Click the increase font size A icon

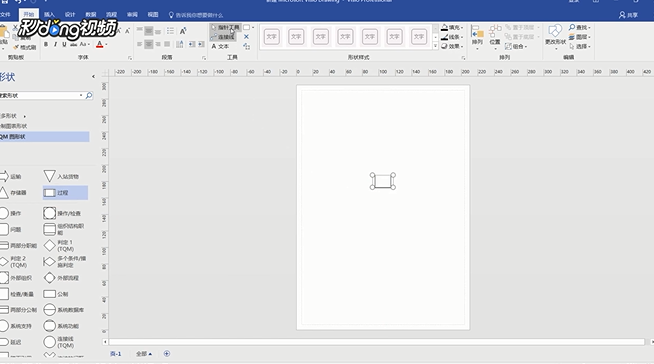tap(119, 31)
